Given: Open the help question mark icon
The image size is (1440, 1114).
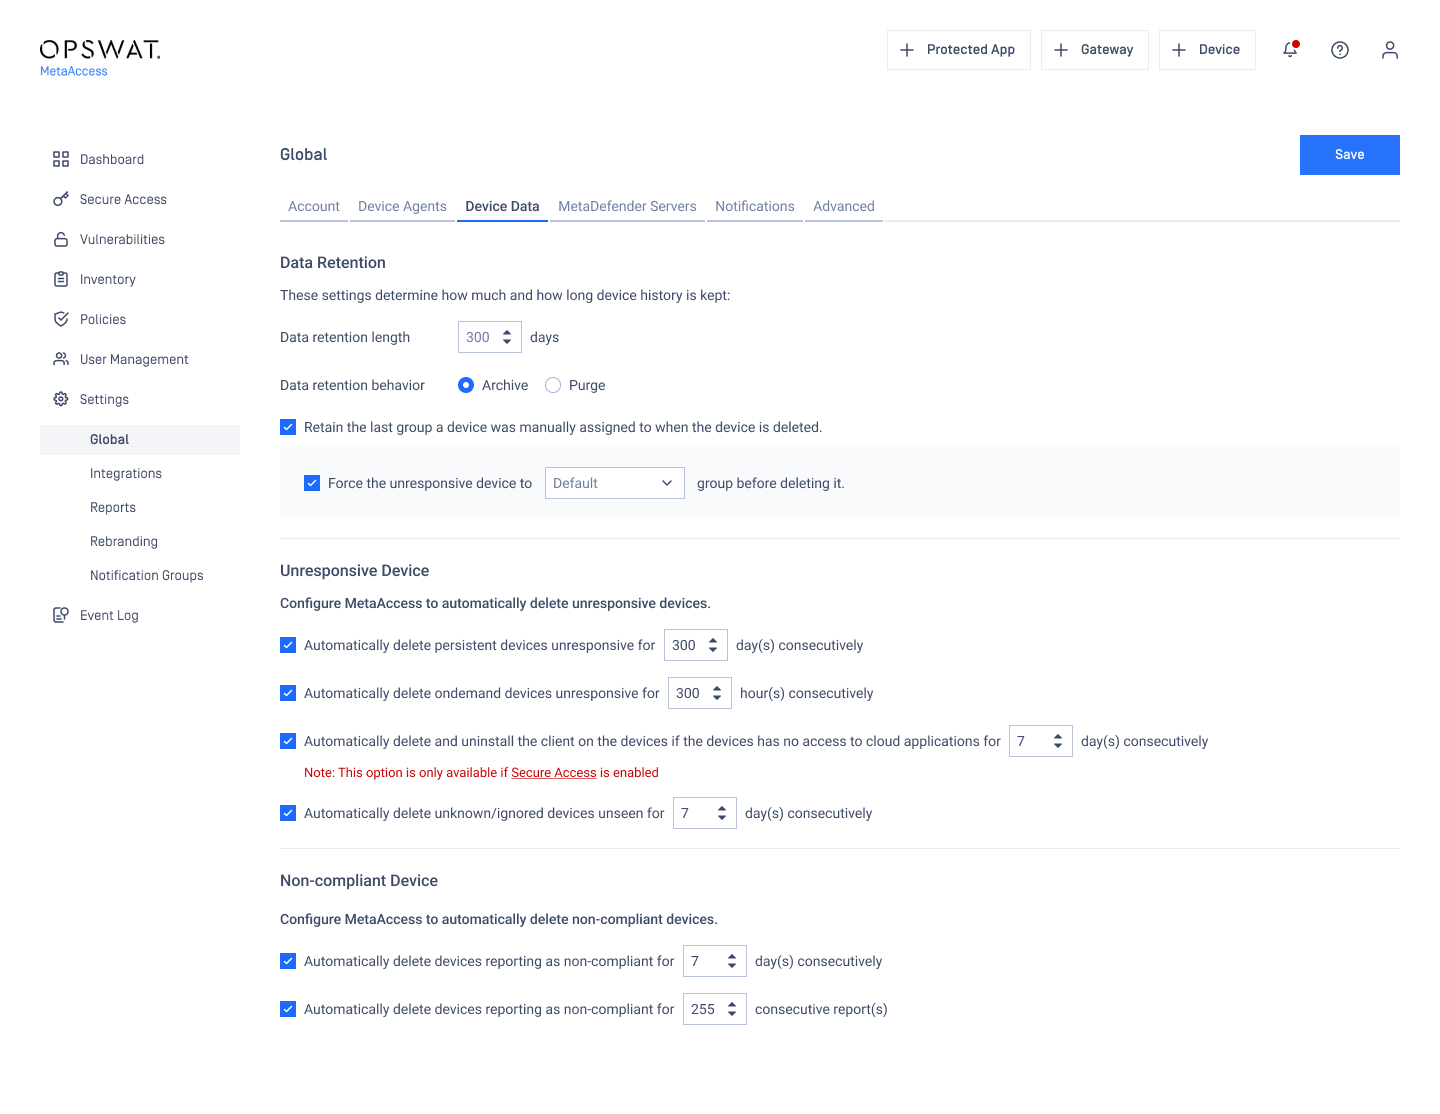Looking at the screenshot, I should [1340, 50].
